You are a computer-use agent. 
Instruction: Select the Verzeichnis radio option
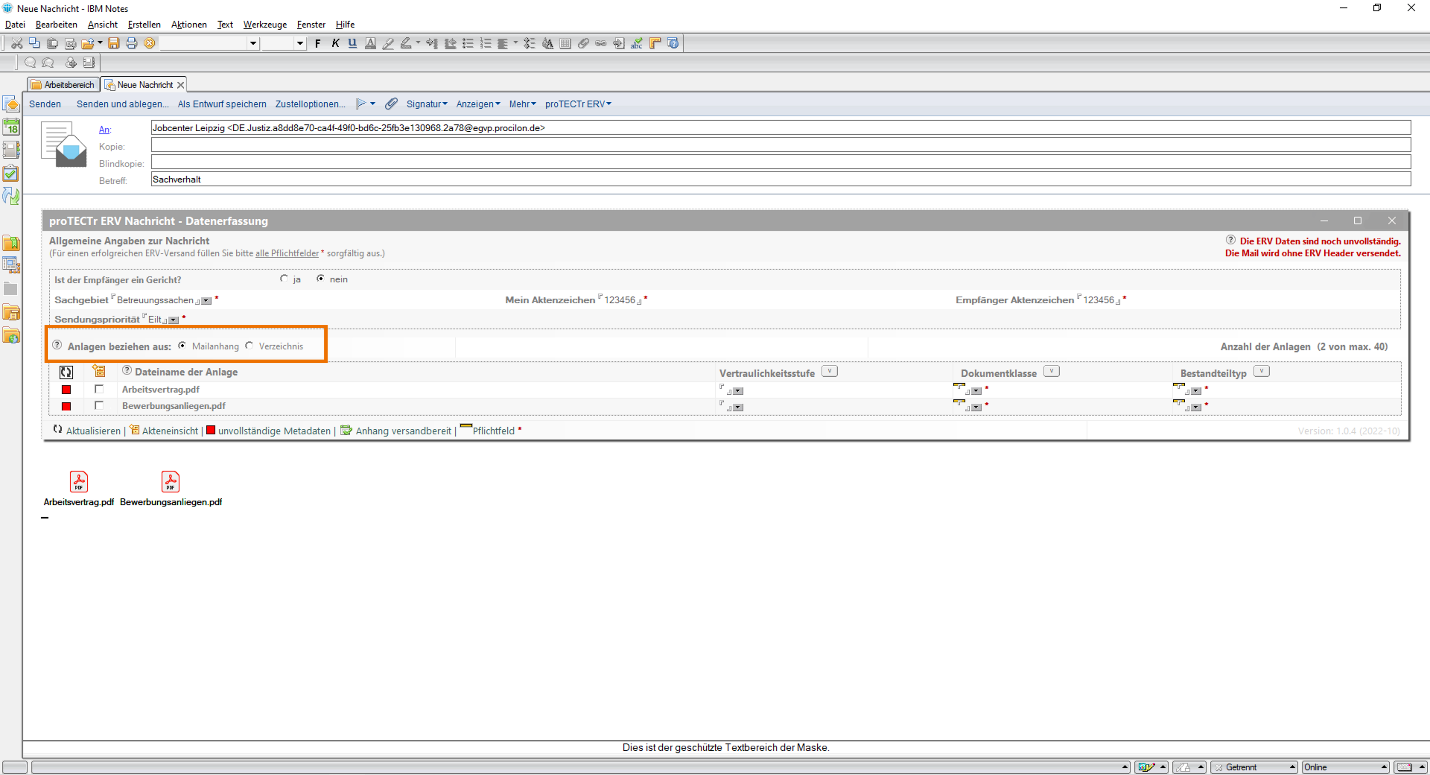(250, 346)
